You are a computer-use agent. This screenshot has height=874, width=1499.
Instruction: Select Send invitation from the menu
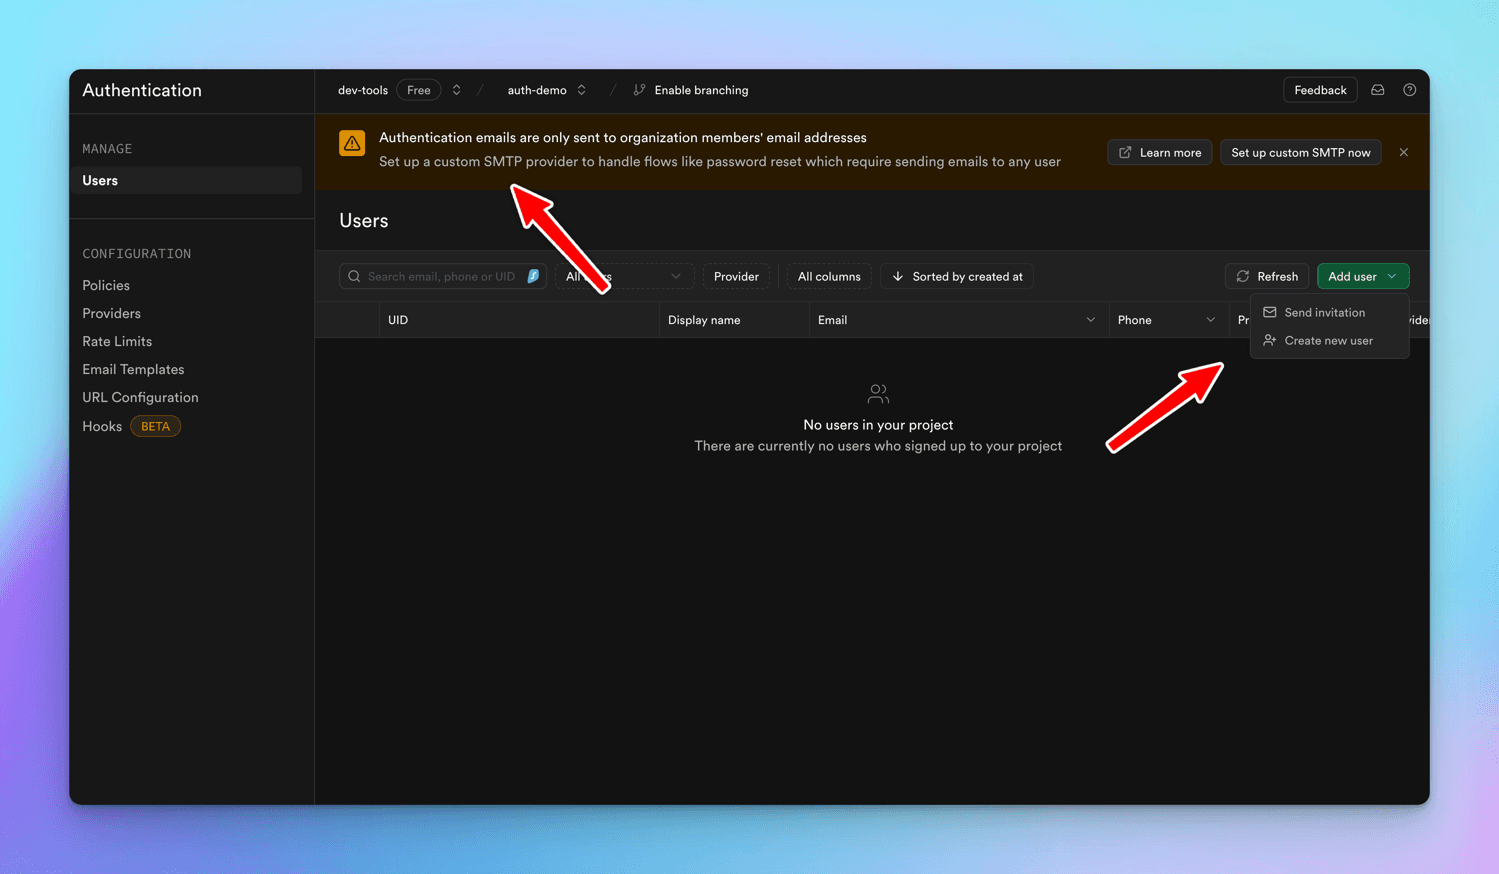[1329, 312]
